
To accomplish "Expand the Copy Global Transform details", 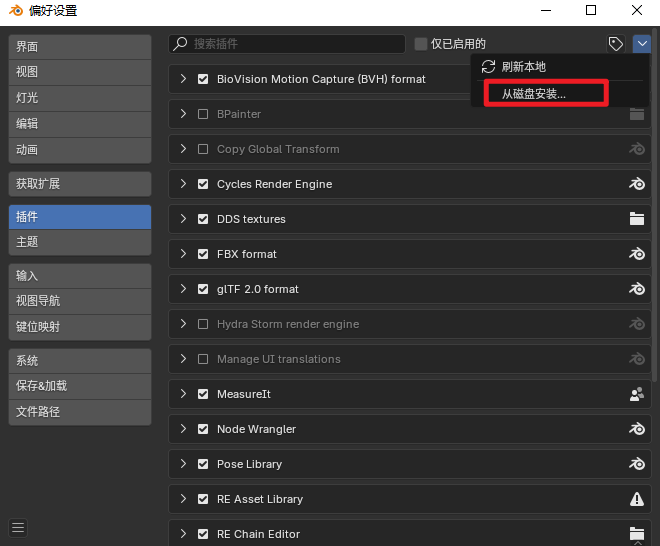I will pyautogui.click(x=183, y=149).
